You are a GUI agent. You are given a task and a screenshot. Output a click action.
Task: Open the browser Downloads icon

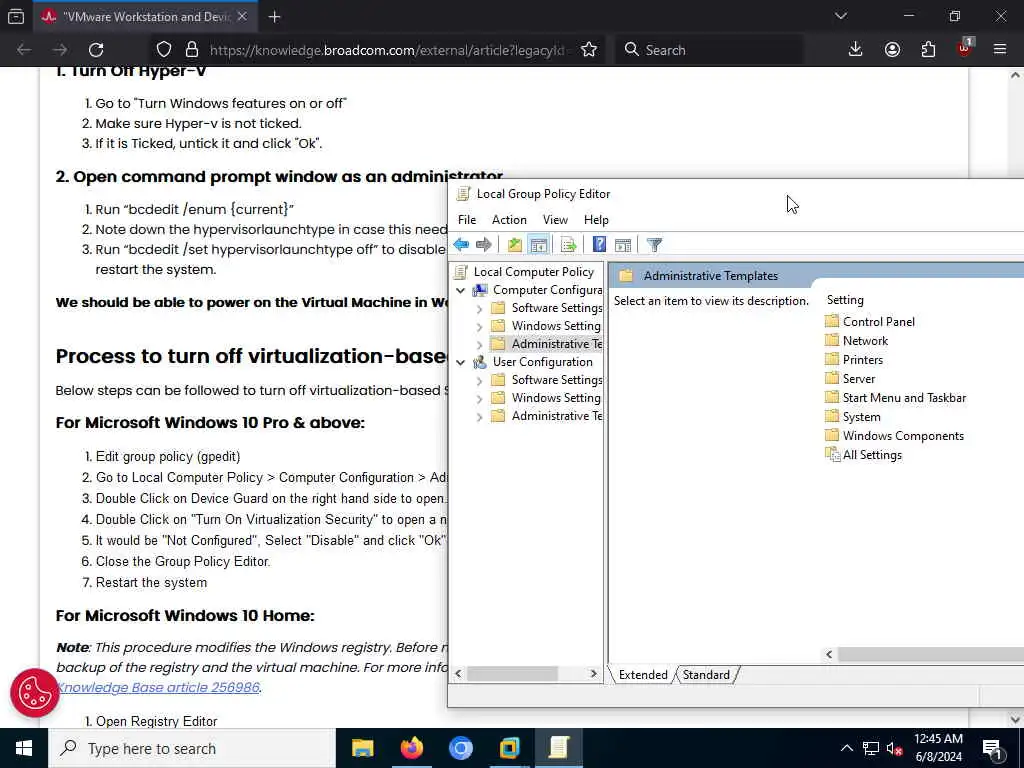(x=856, y=50)
